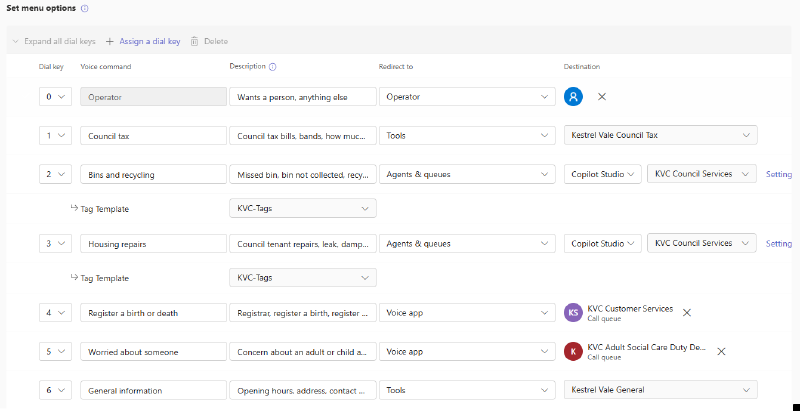
Task: Click the Delete button in toolbar
Action: click(x=209, y=41)
